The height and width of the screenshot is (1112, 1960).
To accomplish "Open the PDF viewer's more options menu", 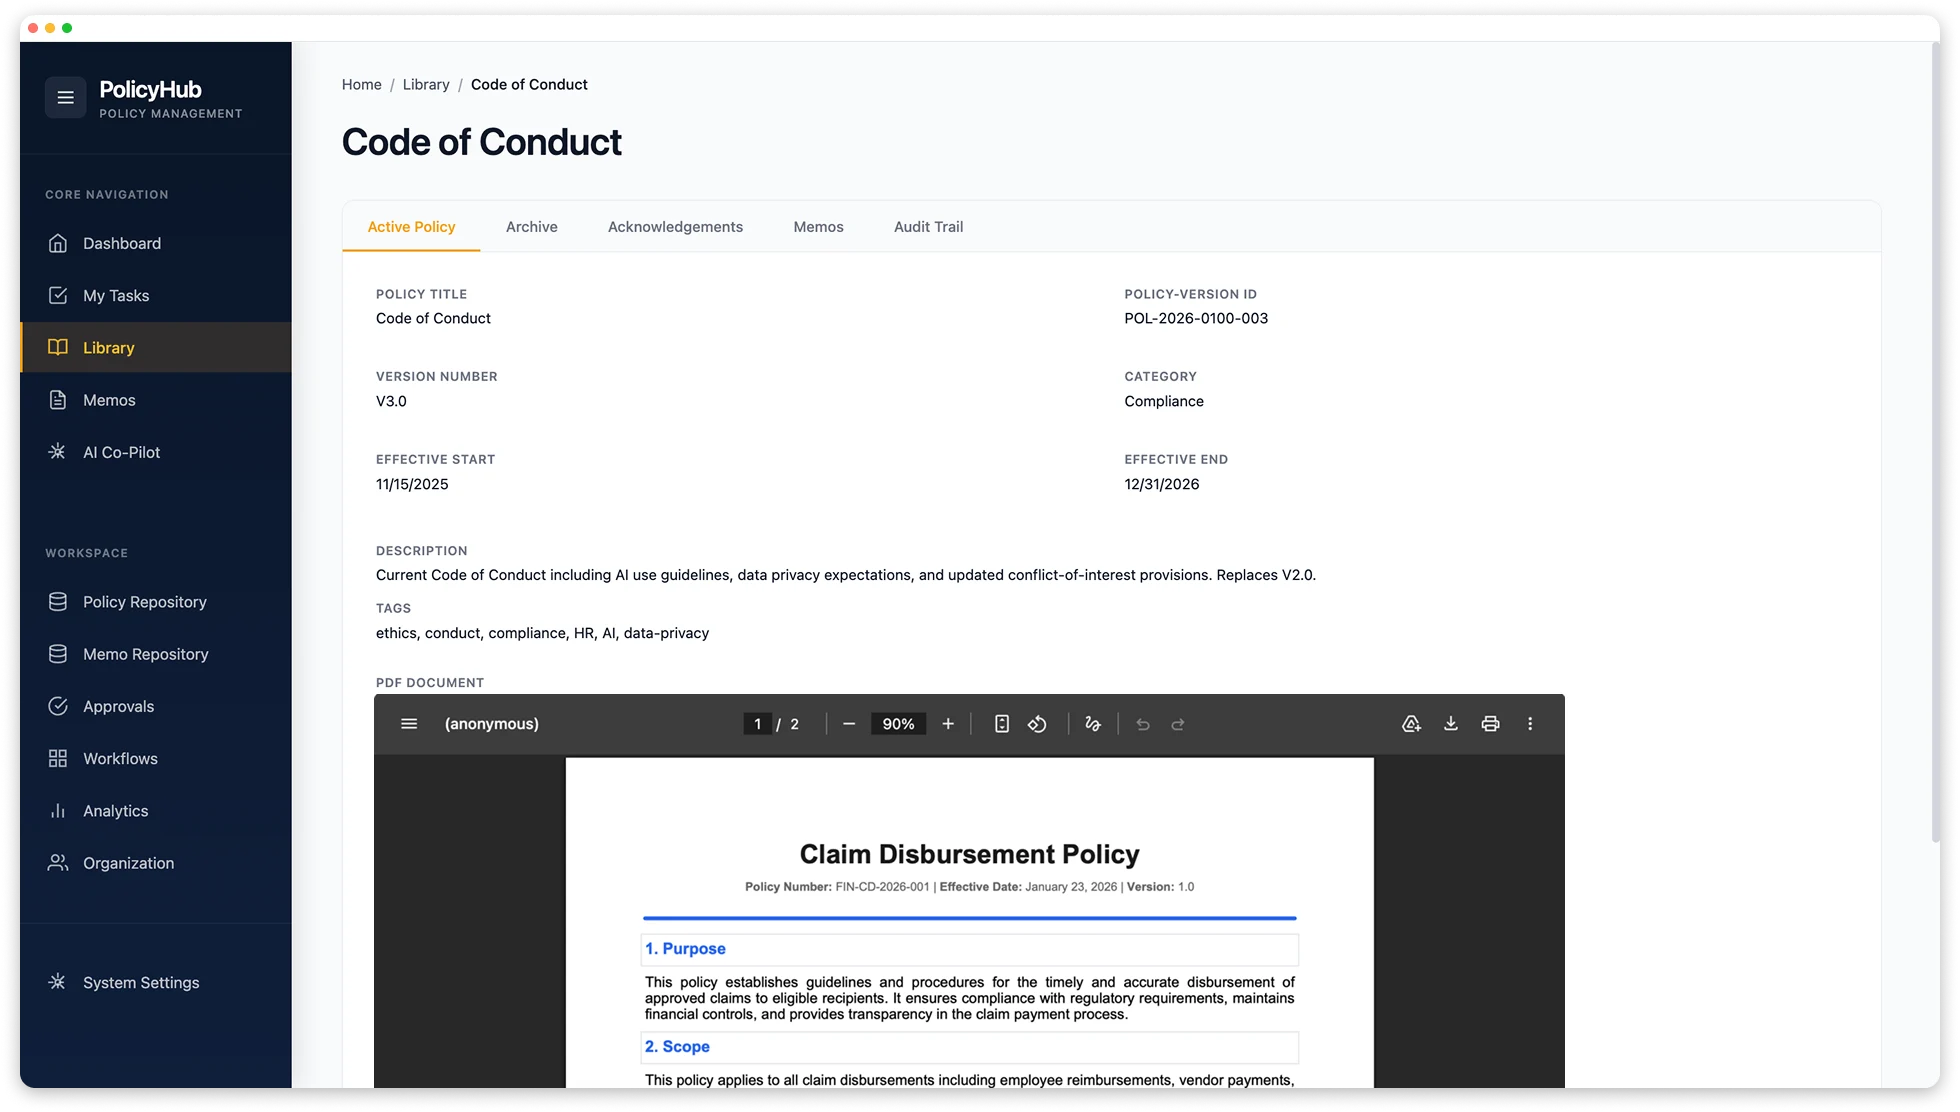I will click(x=1529, y=724).
